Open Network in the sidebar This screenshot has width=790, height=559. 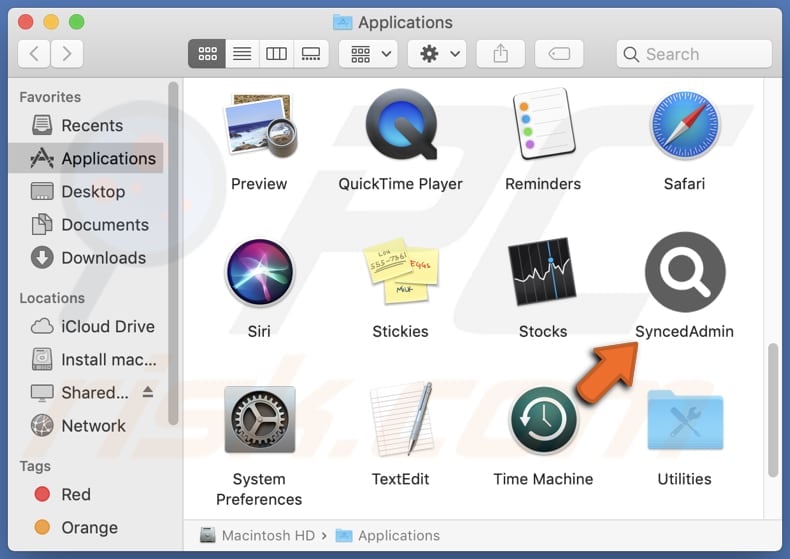86,426
